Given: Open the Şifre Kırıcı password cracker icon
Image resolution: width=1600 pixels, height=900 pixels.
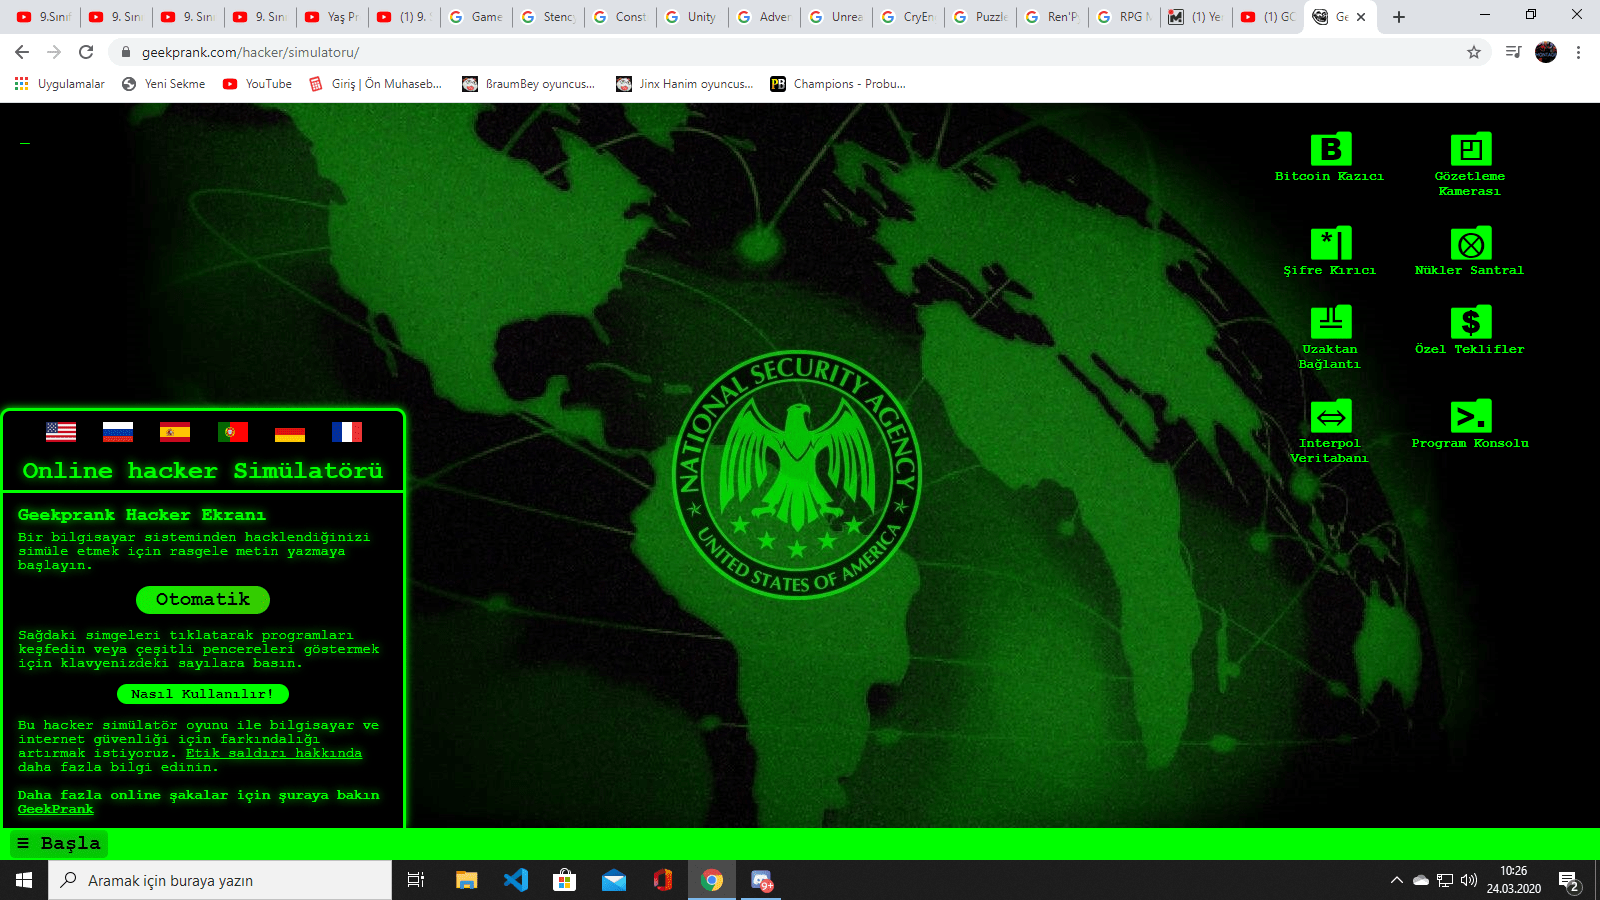Looking at the screenshot, I should click(x=1330, y=243).
